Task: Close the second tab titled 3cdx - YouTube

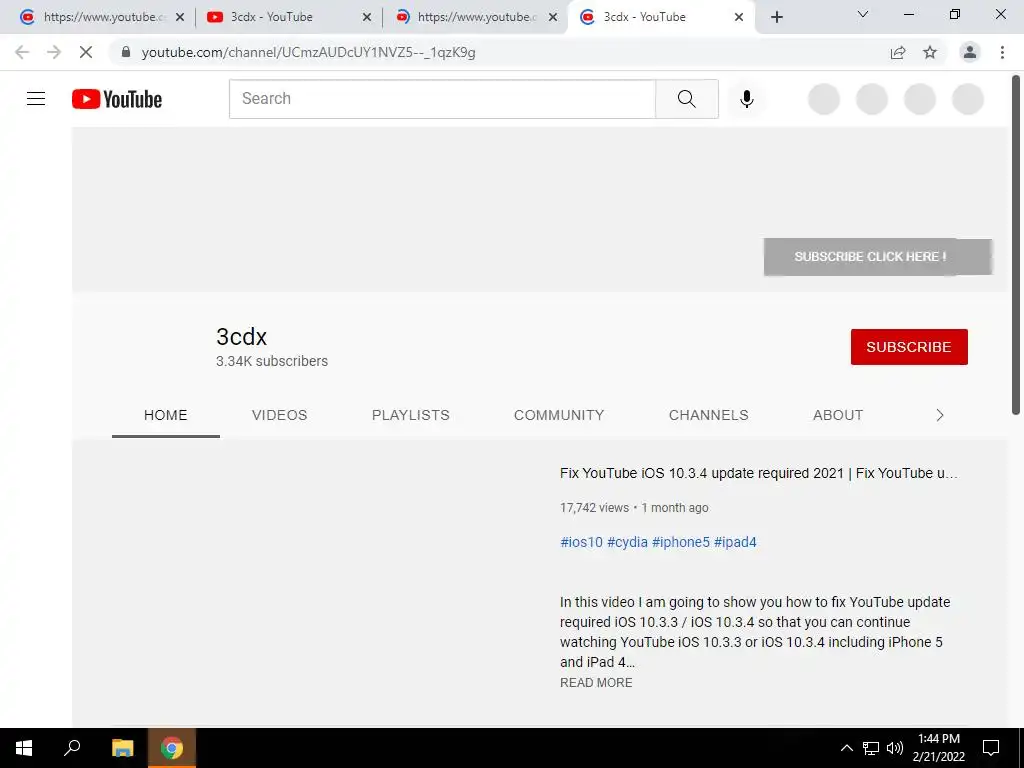Action: [x=366, y=17]
